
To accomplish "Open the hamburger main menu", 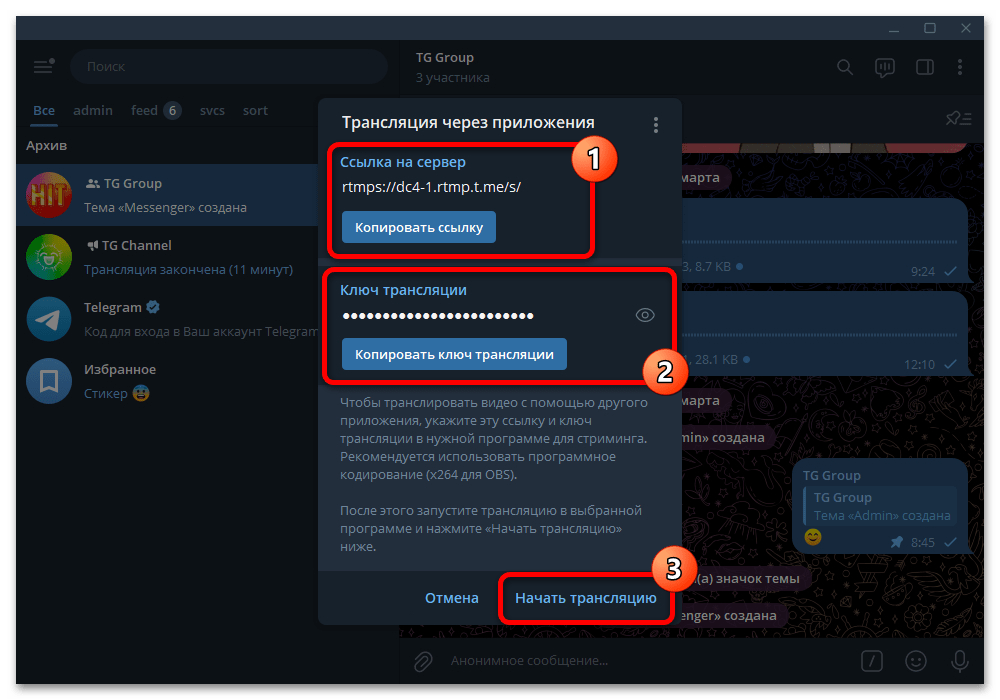I will (44, 66).
